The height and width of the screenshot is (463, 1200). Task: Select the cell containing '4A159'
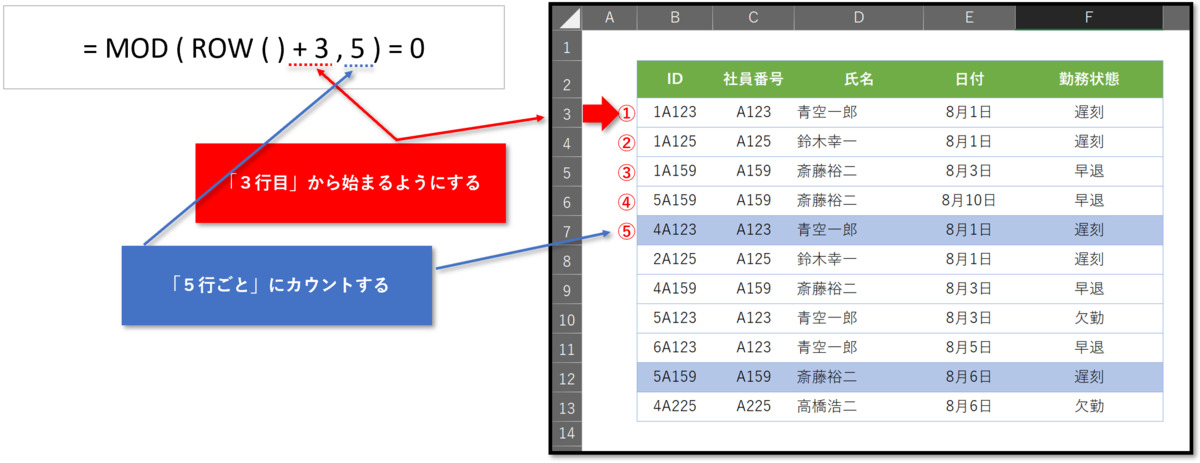click(x=676, y=289)
